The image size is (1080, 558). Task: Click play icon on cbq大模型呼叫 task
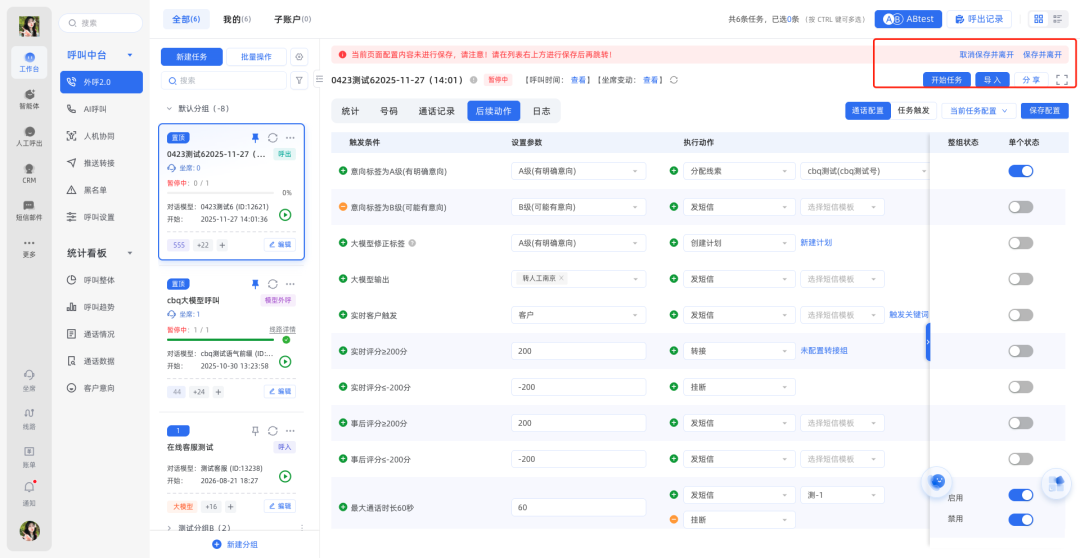pos(285,362)
